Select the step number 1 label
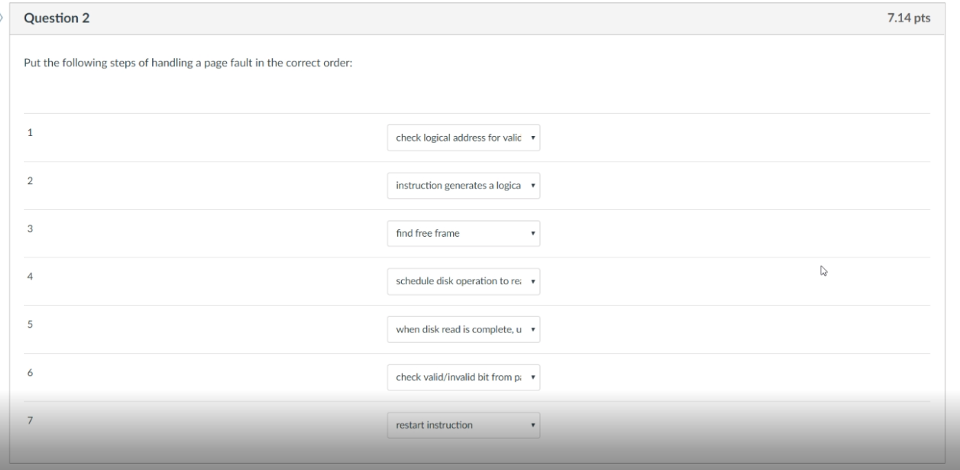 point(30,132)
